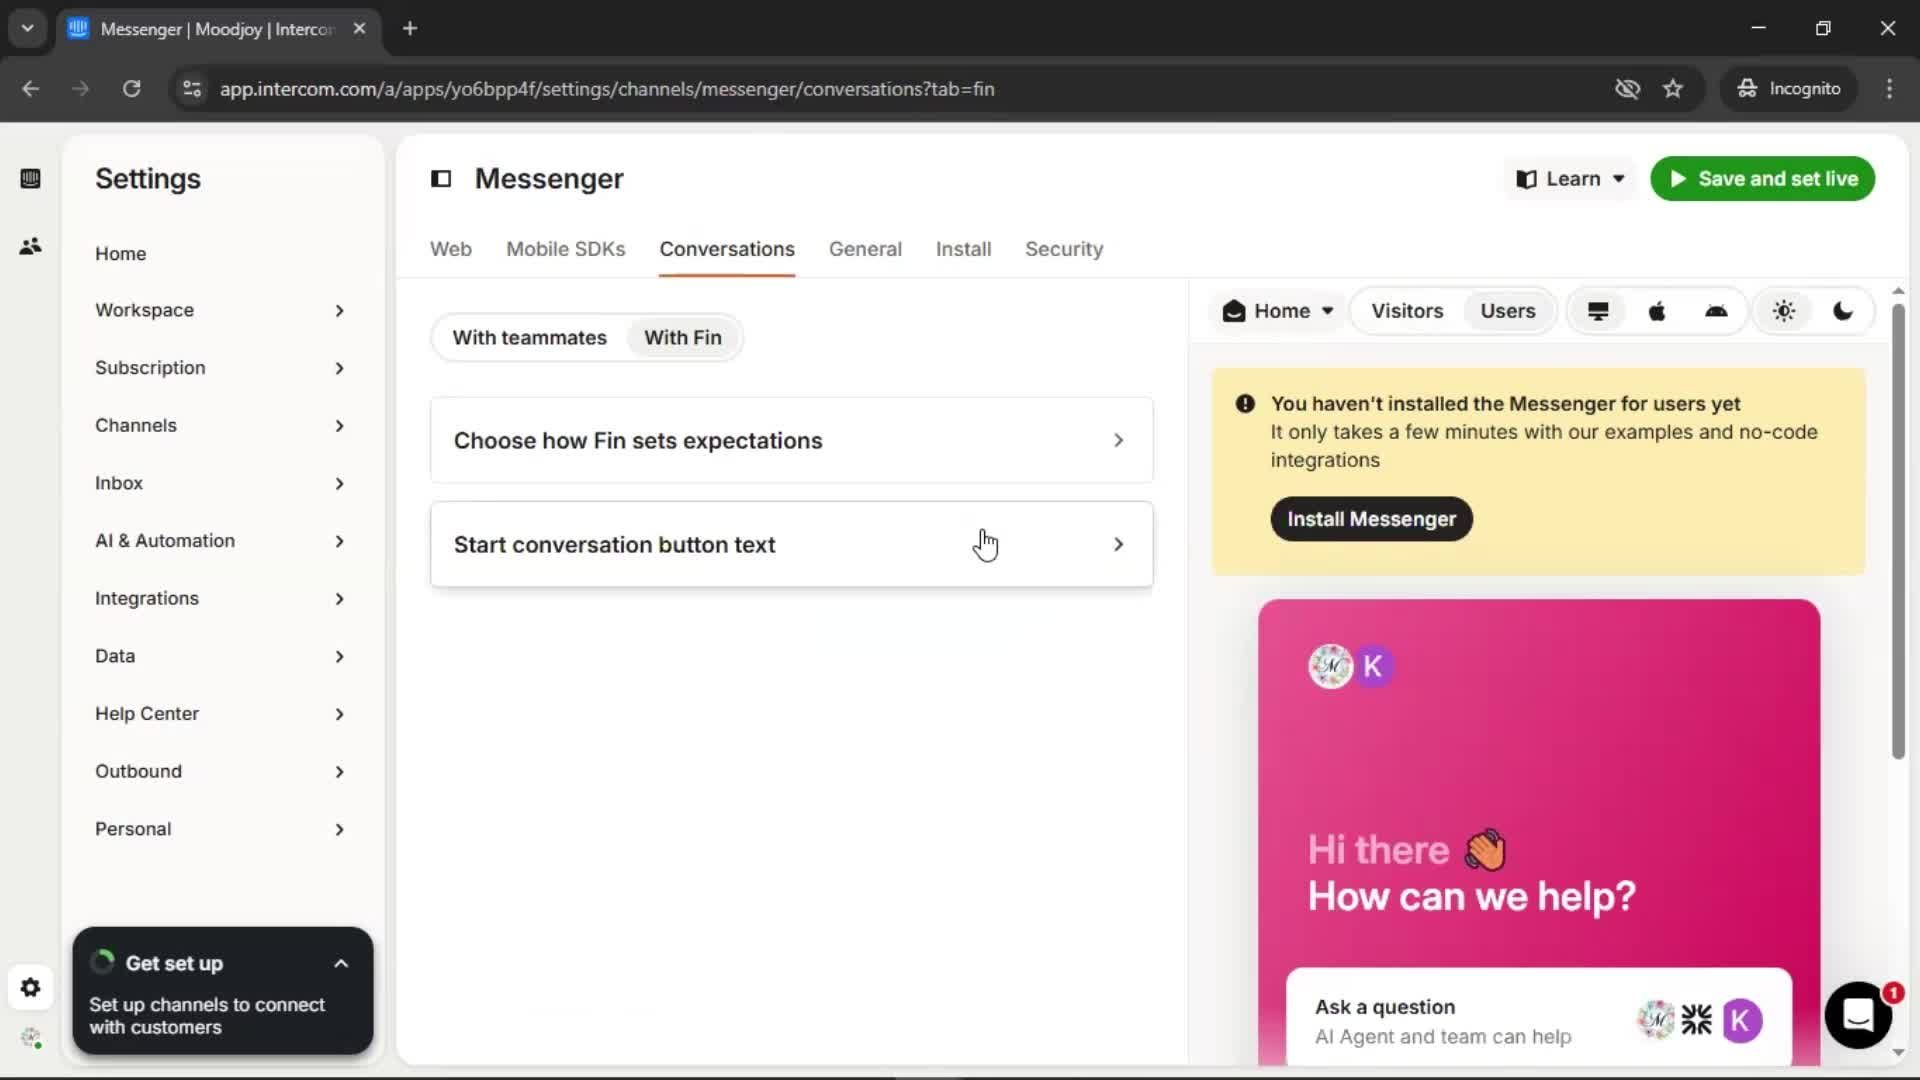Open the browser three-dot menu
The width and height of the screenshot is (1920, 1080).
click(1889, 89)
